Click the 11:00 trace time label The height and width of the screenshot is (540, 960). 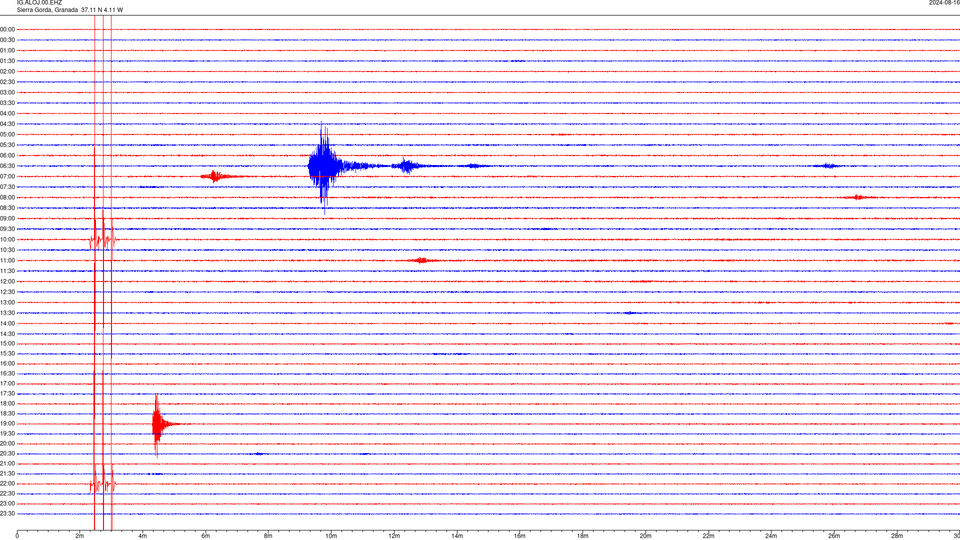(x=7, y=261)
